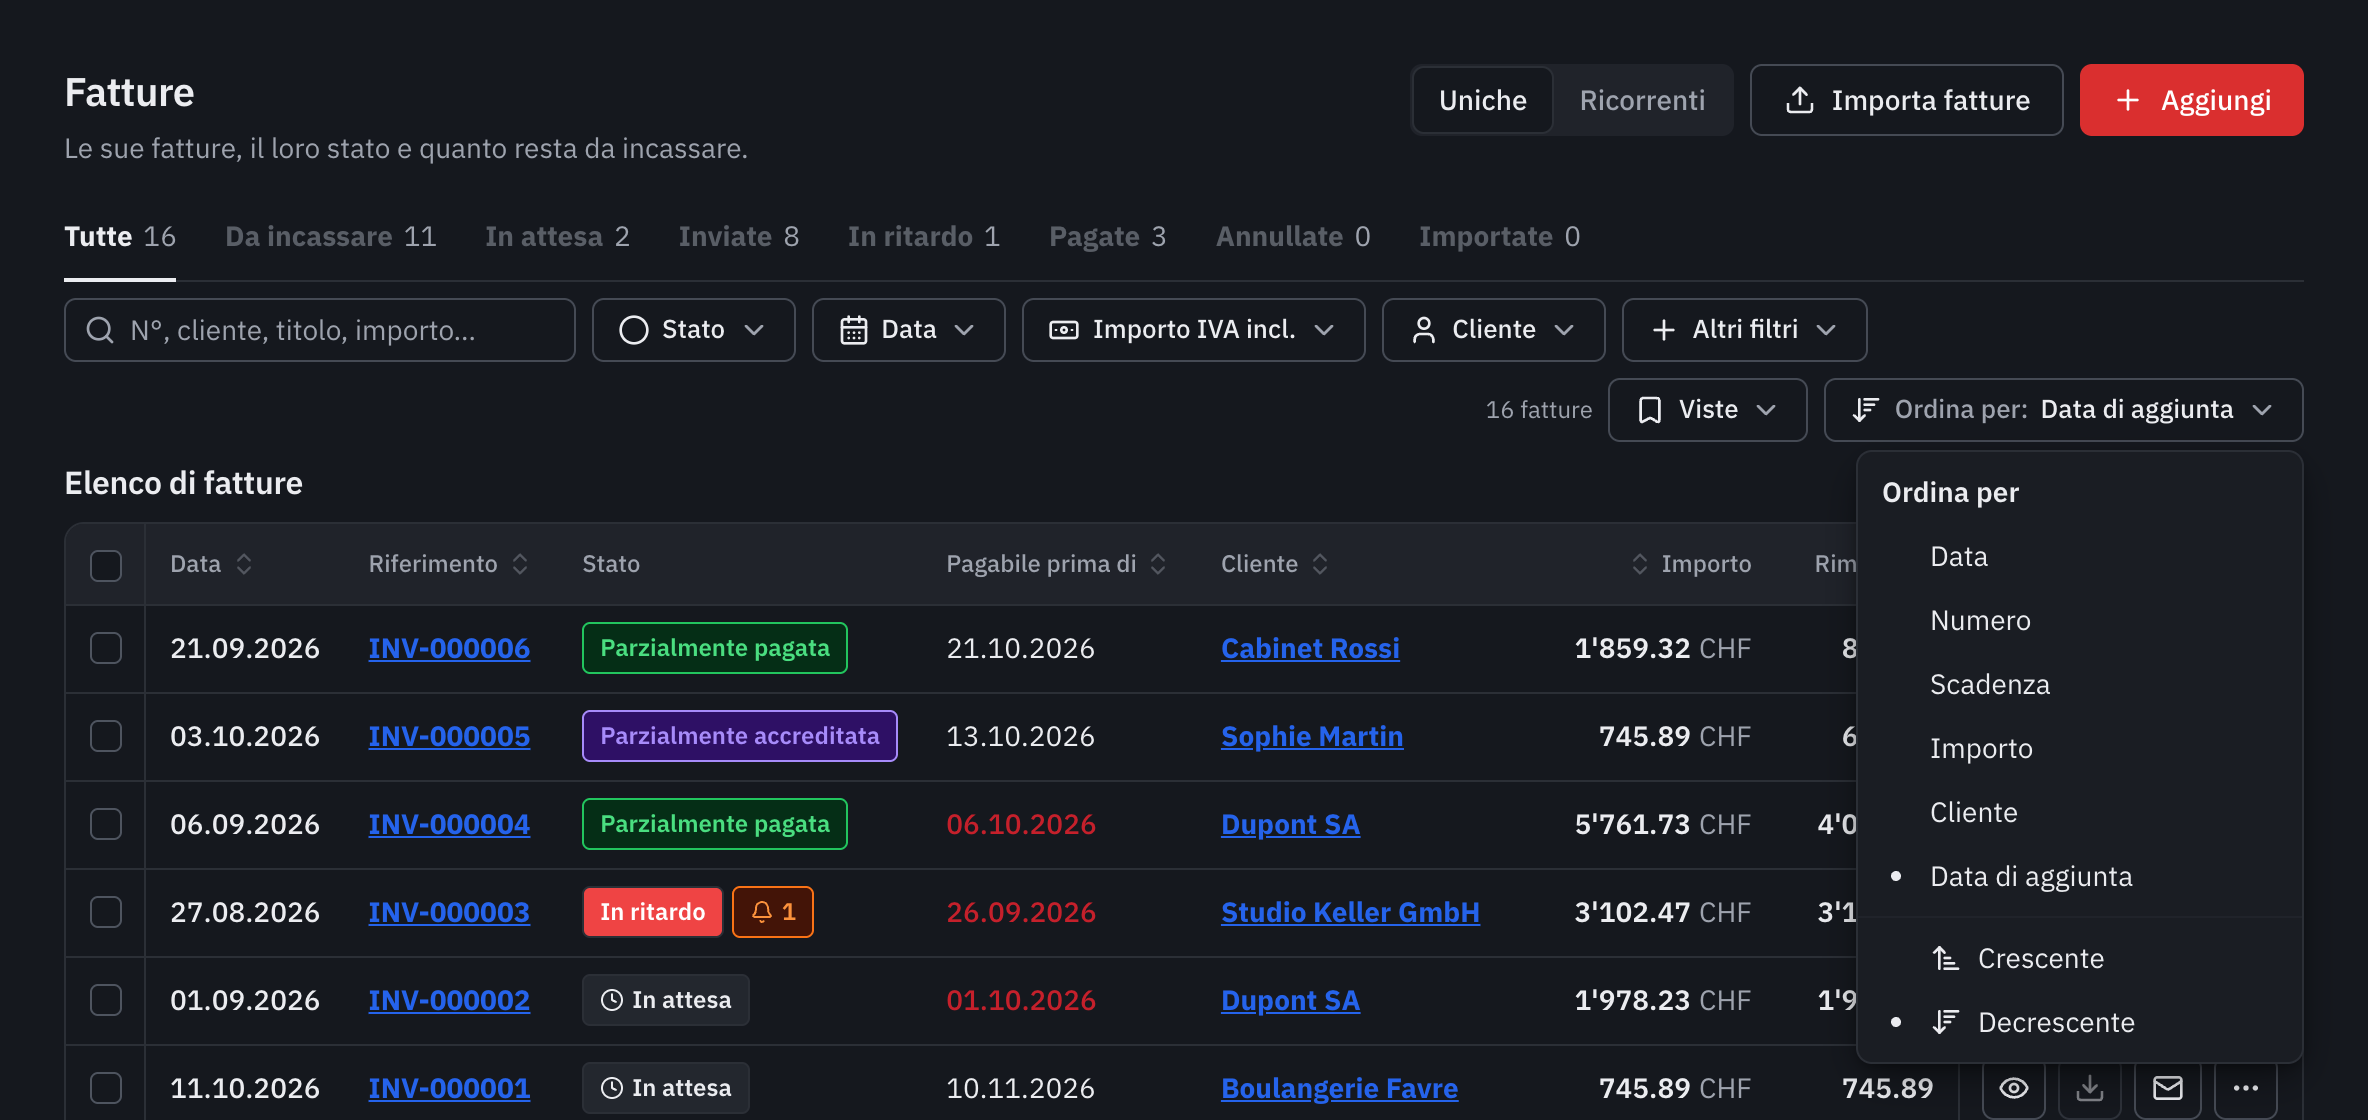2368x1120 pixels.
Task: Open invoice link INV-000006
Action: 449,649
